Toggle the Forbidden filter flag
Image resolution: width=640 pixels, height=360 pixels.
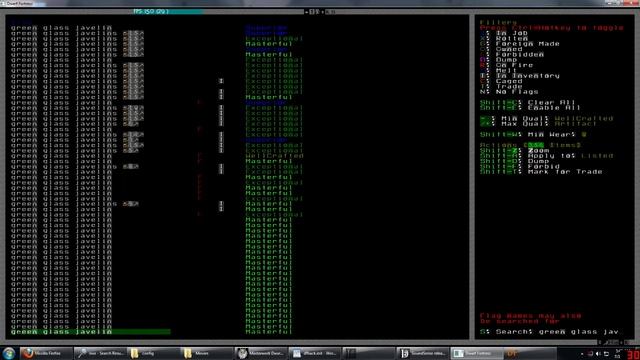(512, 54)
